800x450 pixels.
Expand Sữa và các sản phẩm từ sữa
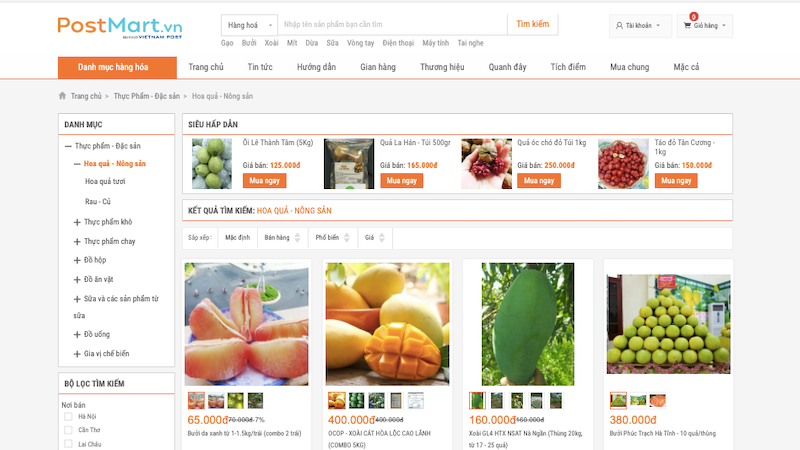click(77, 299)
